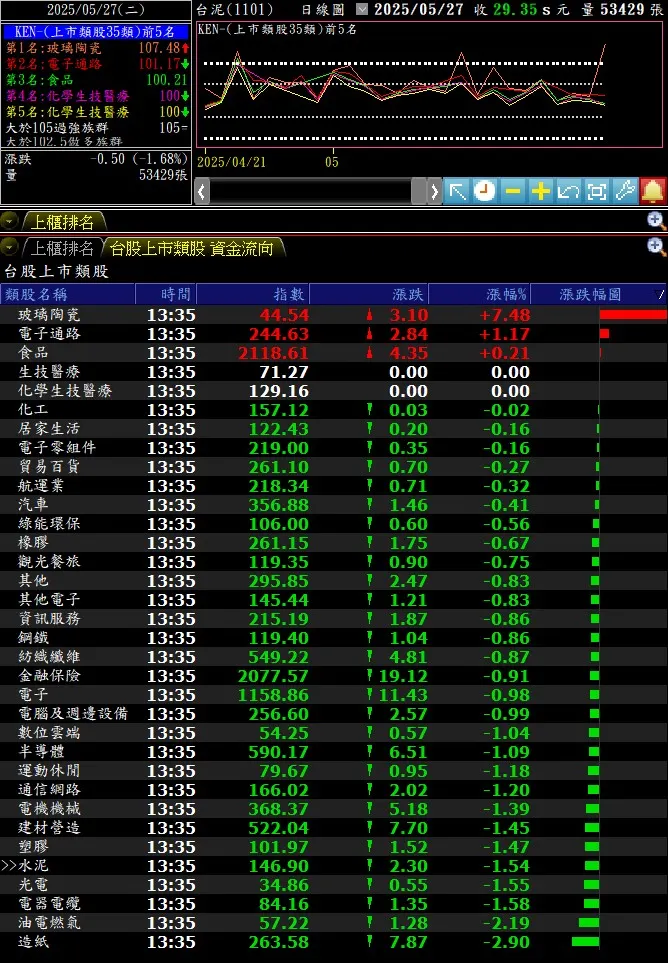
Task: Select the arrow pointer tool in chart toolbar
Action: pyautogui.click(x=456, y=192)
